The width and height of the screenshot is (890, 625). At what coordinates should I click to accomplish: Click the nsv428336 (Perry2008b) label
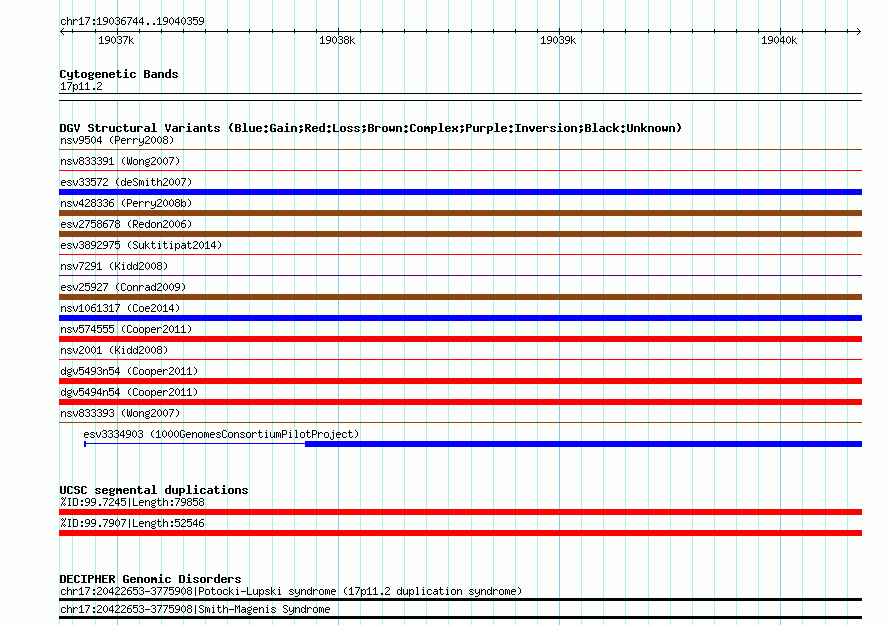coord(126,203)
